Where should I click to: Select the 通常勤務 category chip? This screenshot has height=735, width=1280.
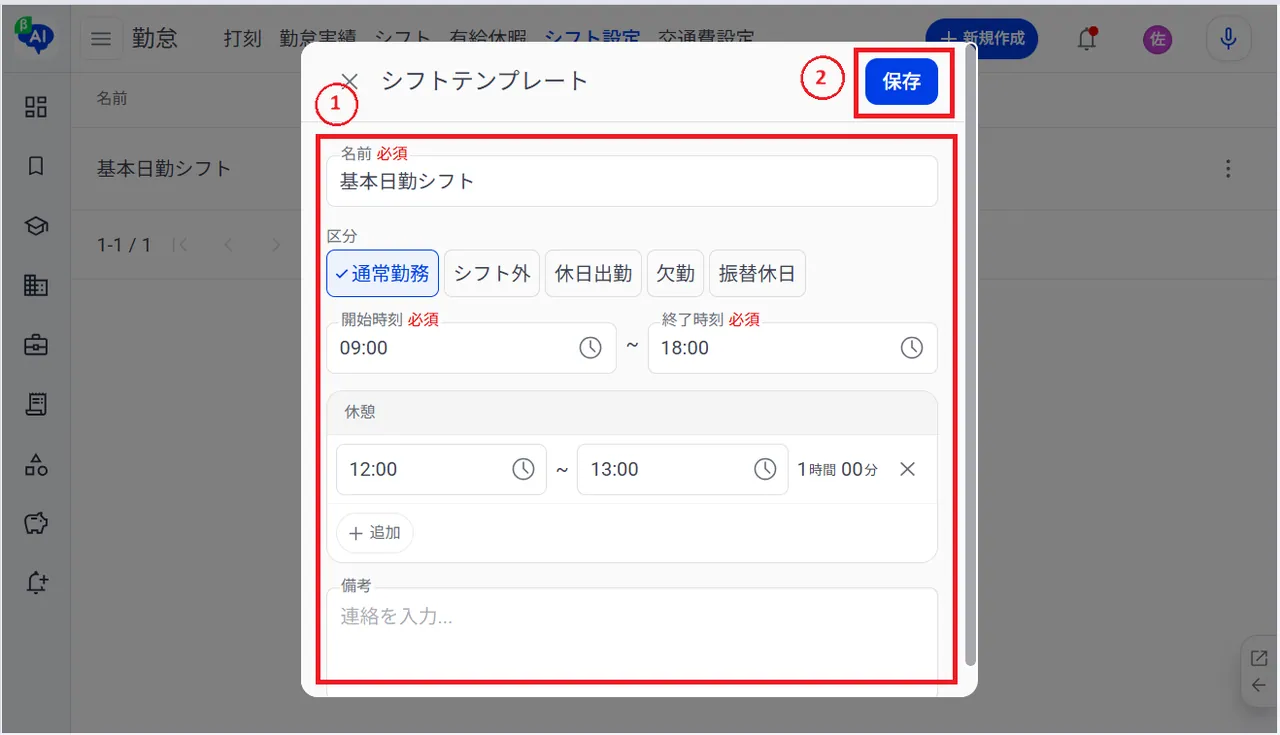point(383,273)
